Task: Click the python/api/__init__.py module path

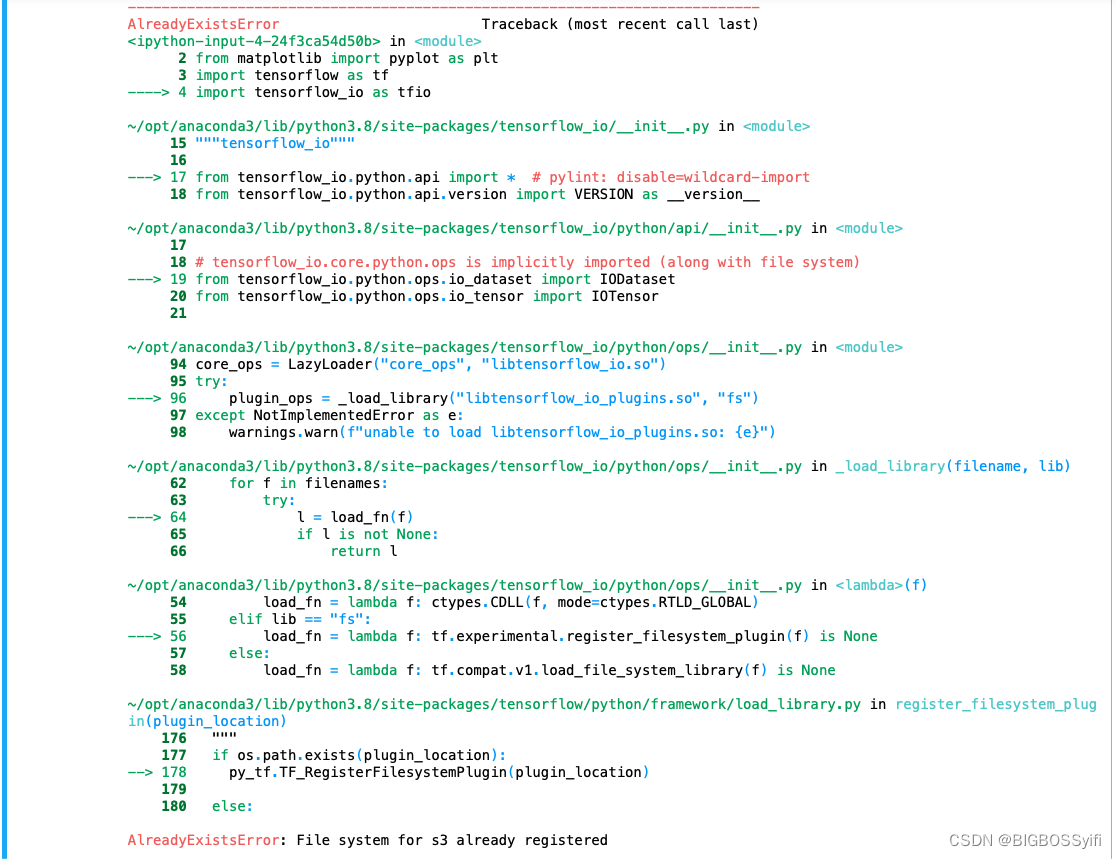Action: coord(450,228)
